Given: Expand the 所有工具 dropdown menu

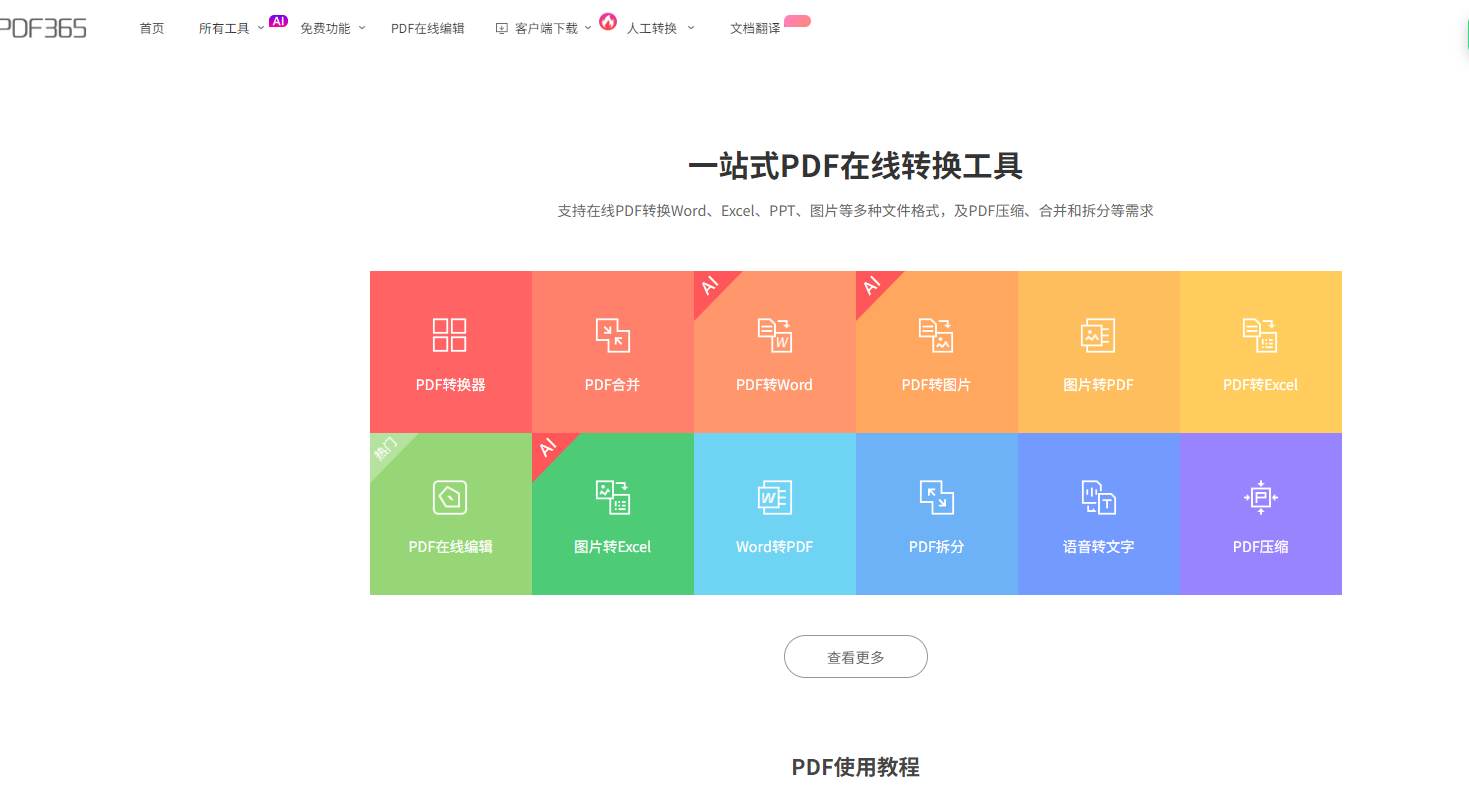Looking at the screenshot, I should pyautogui.click(x=261, y=28).
